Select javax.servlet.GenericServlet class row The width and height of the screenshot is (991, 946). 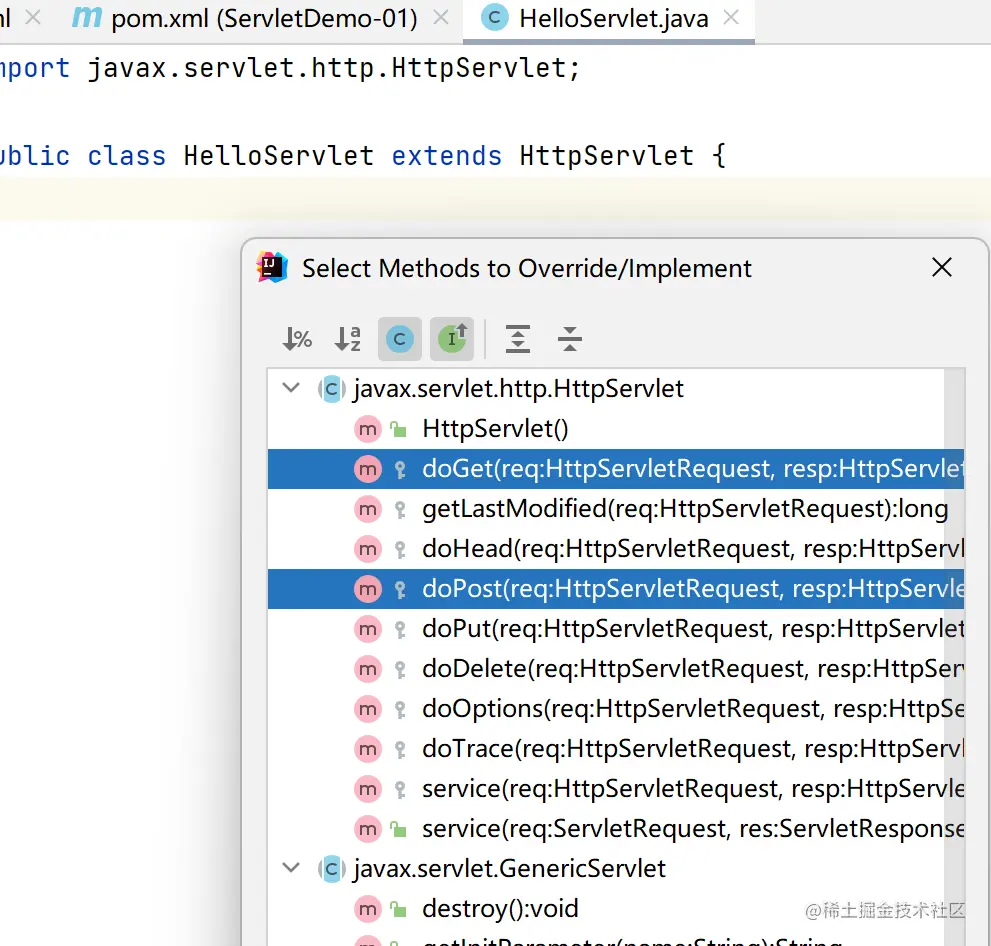point(616,869)
